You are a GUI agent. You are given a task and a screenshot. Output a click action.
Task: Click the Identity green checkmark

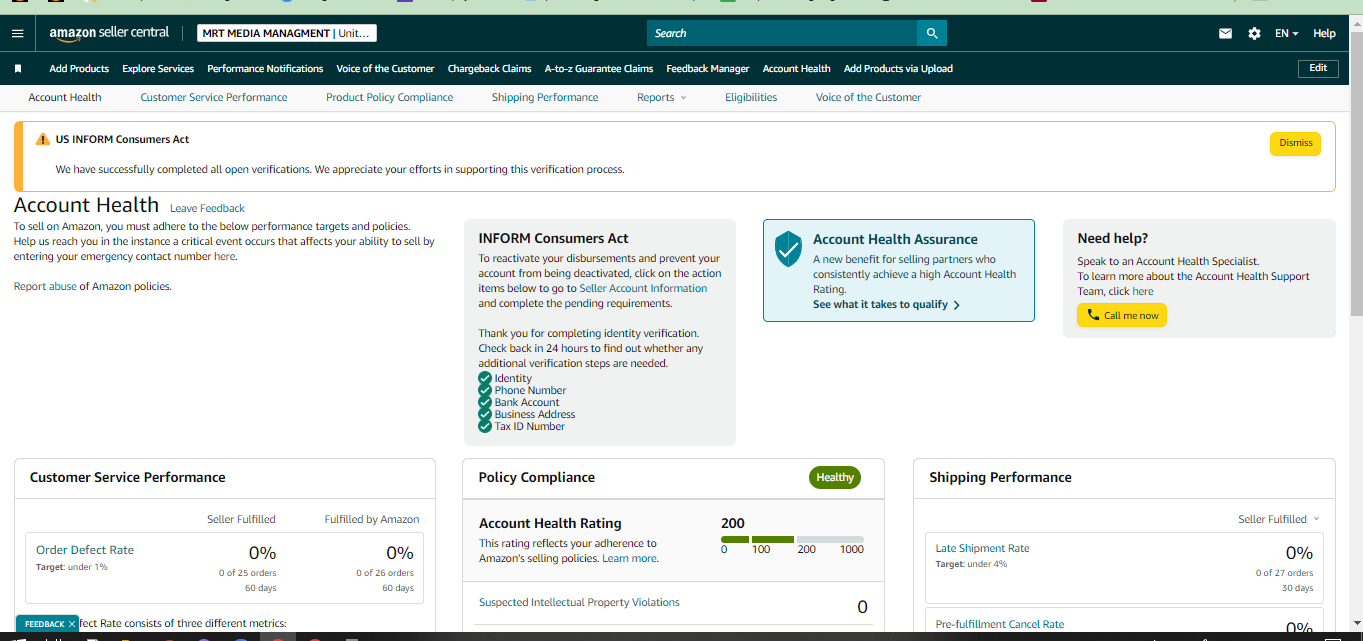tap(485, 378)
